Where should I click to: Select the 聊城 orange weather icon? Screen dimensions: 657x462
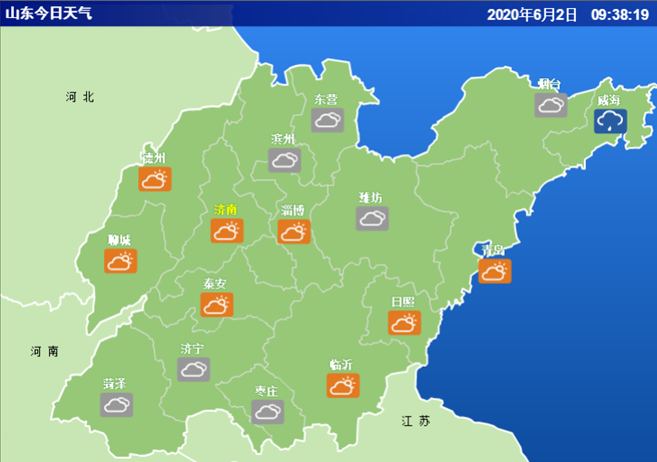coord(121,261)
